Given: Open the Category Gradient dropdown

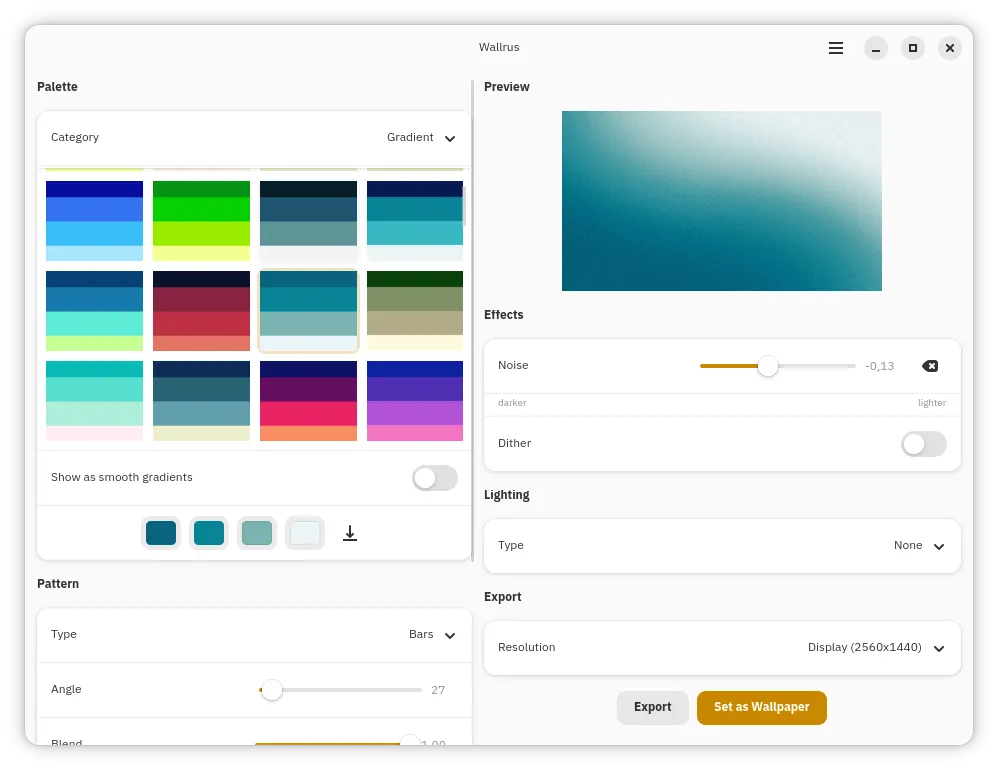Looking at the screenshot, I should (254, 137).
